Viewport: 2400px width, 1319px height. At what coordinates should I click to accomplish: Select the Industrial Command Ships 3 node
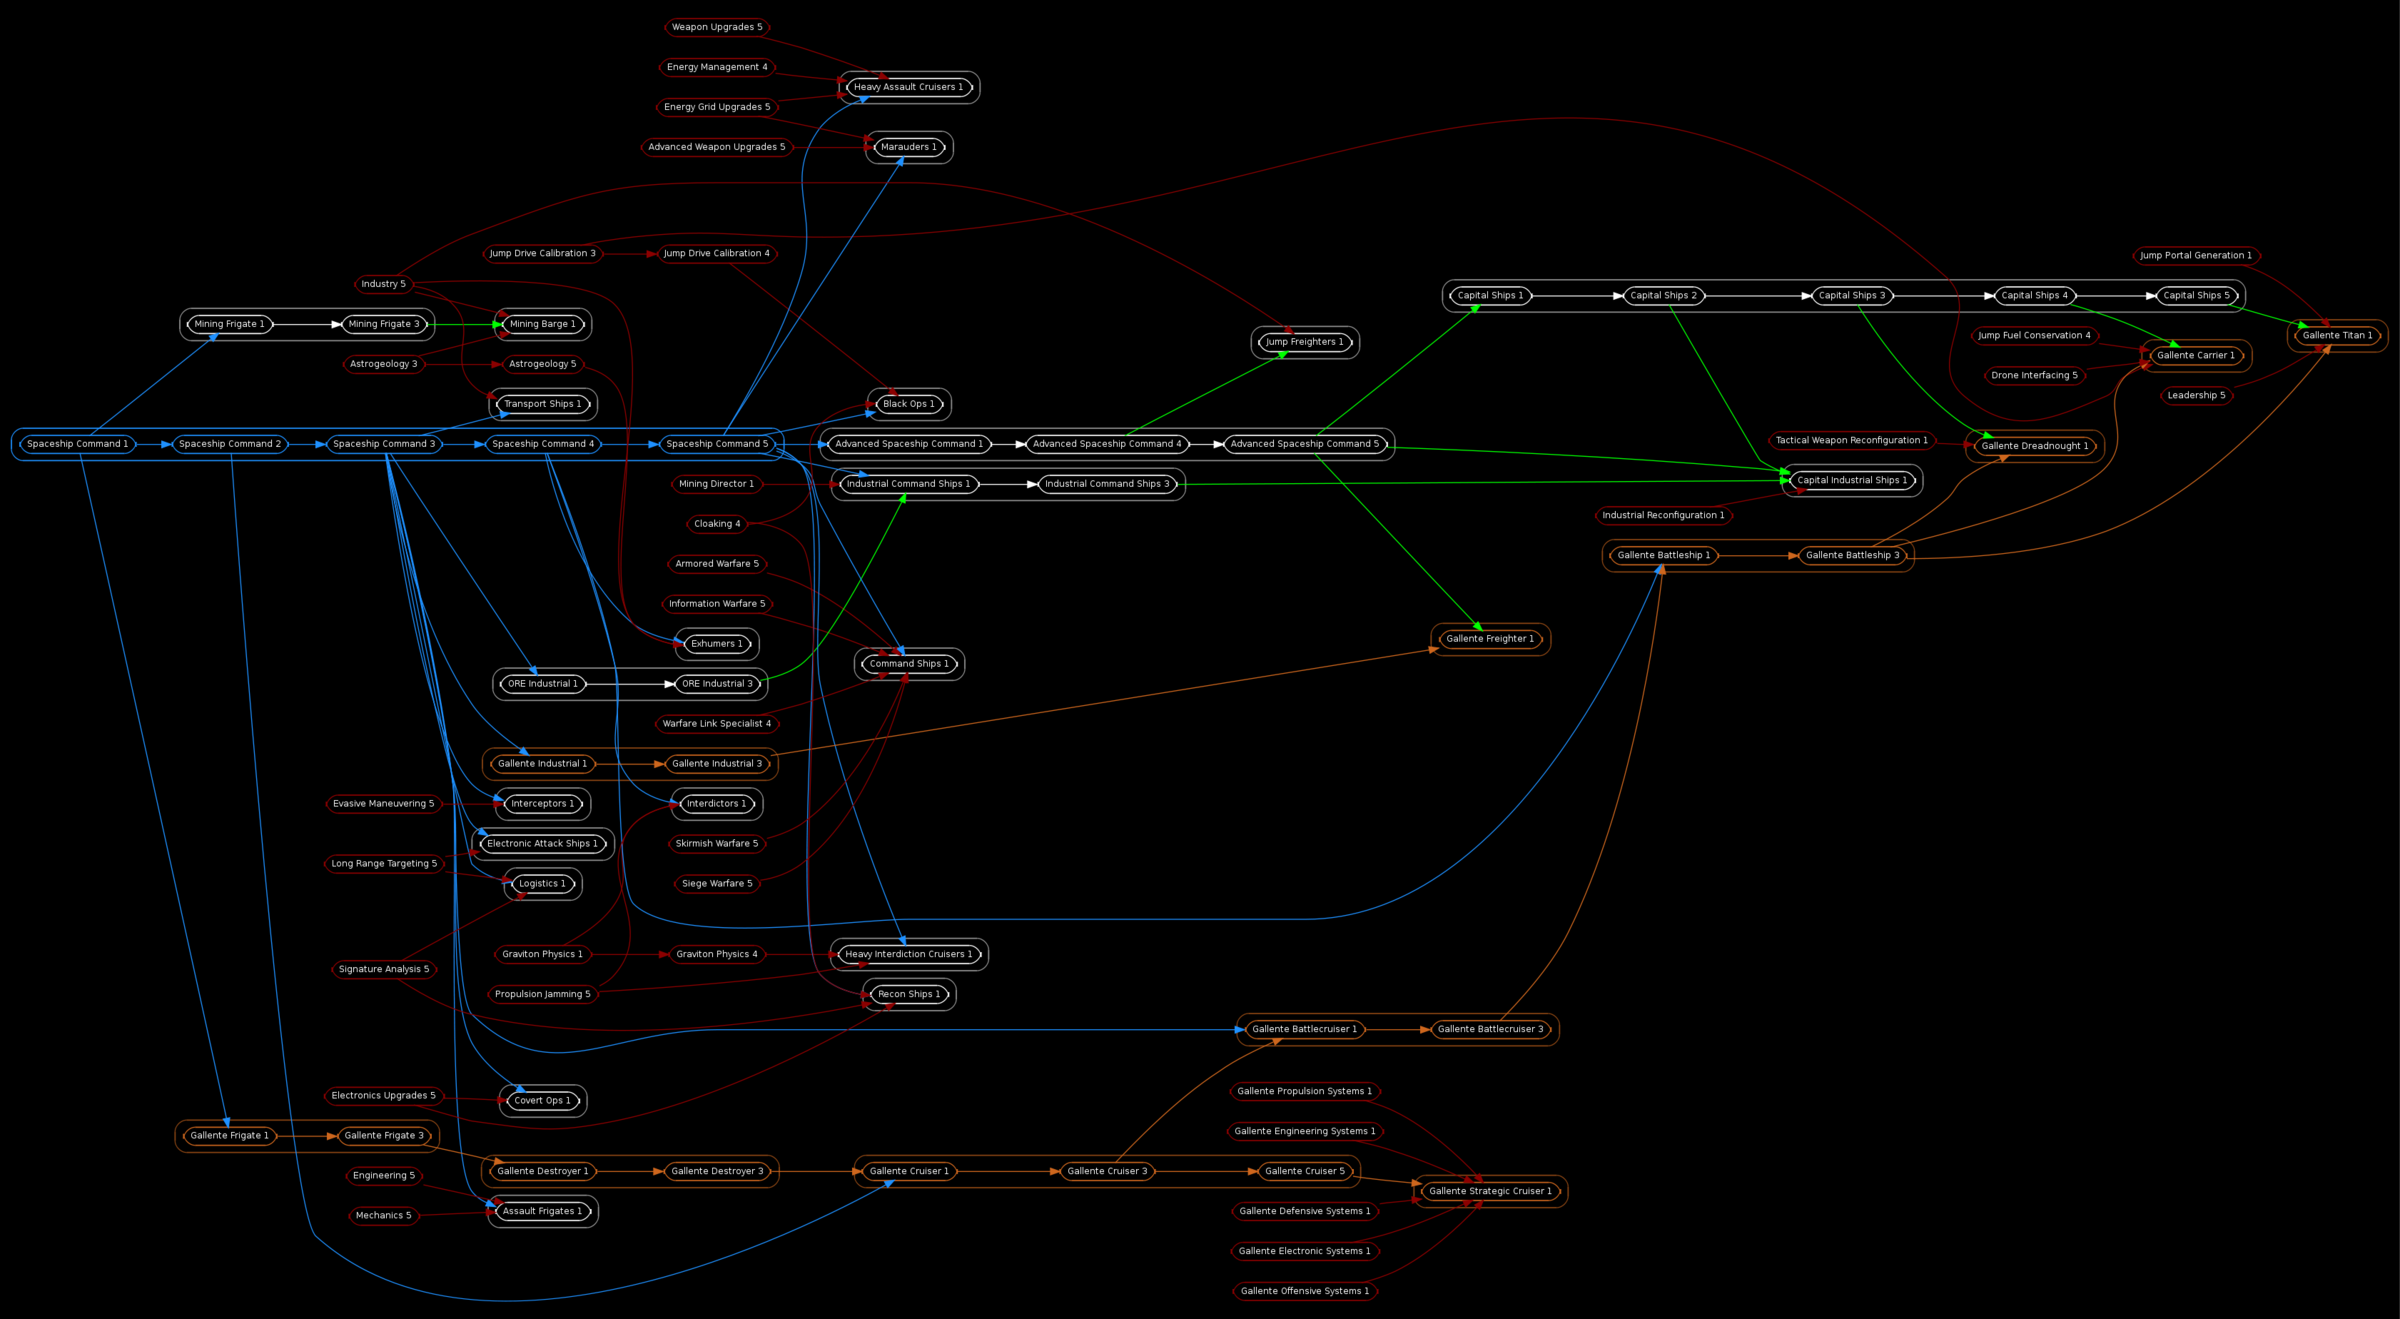tap(1109, 483)
